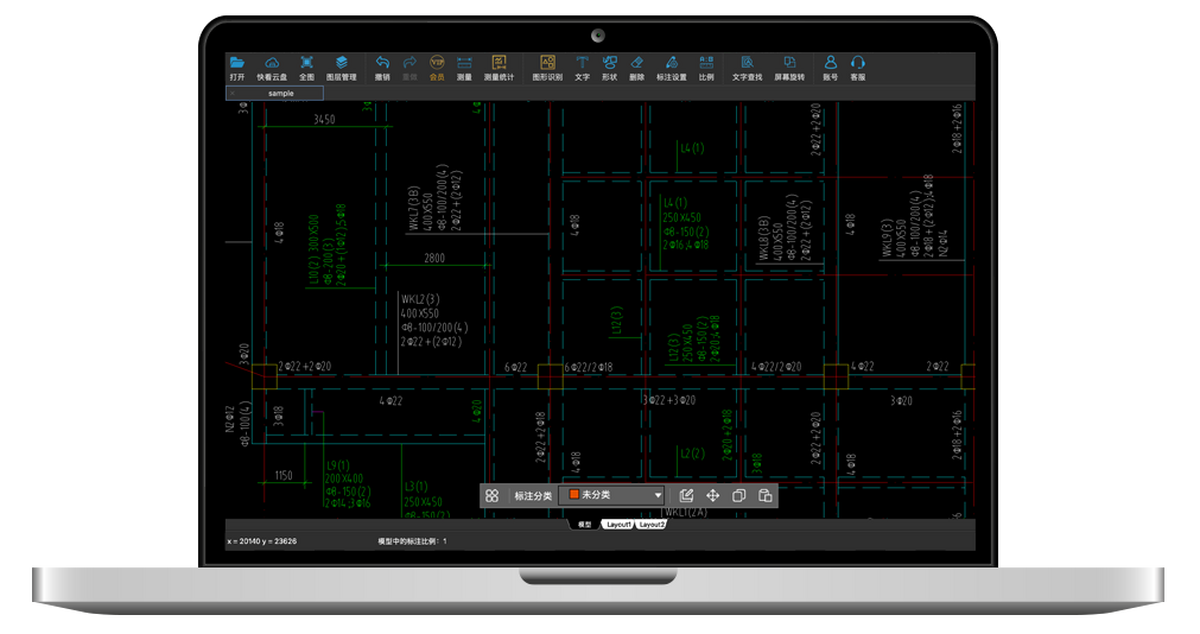The height and width of the screenshot is (634, 1200).
Task: Click the move icon in annotation bar
Action: [x=713, y=495]
